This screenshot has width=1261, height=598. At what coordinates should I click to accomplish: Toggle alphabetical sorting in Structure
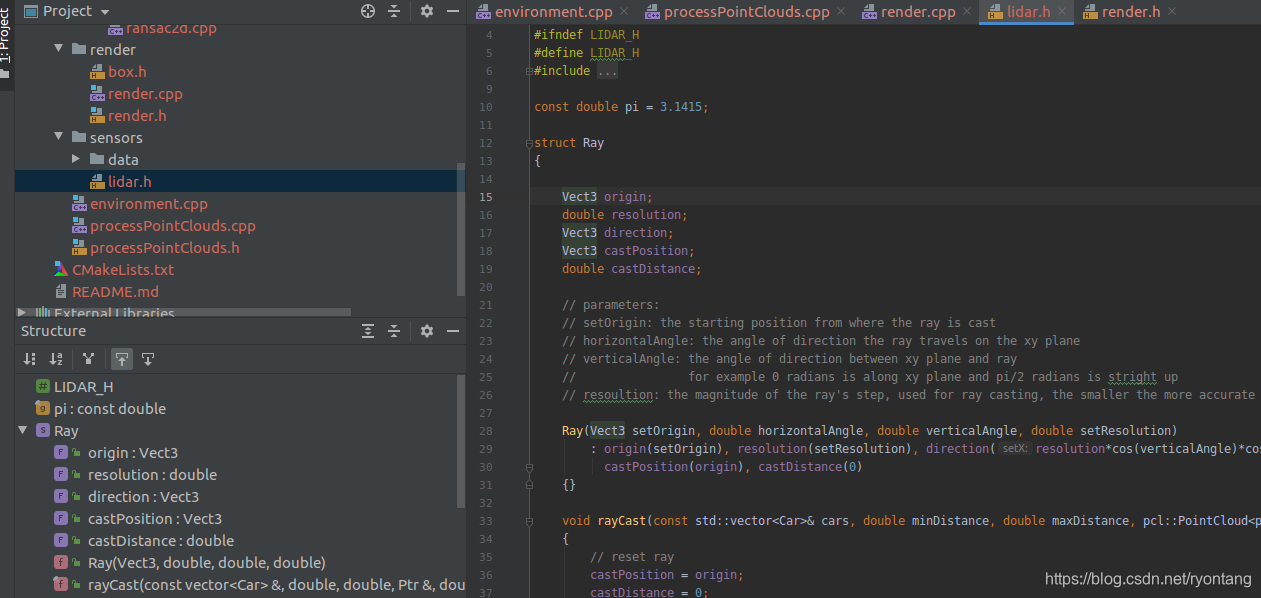click(56, 358)
